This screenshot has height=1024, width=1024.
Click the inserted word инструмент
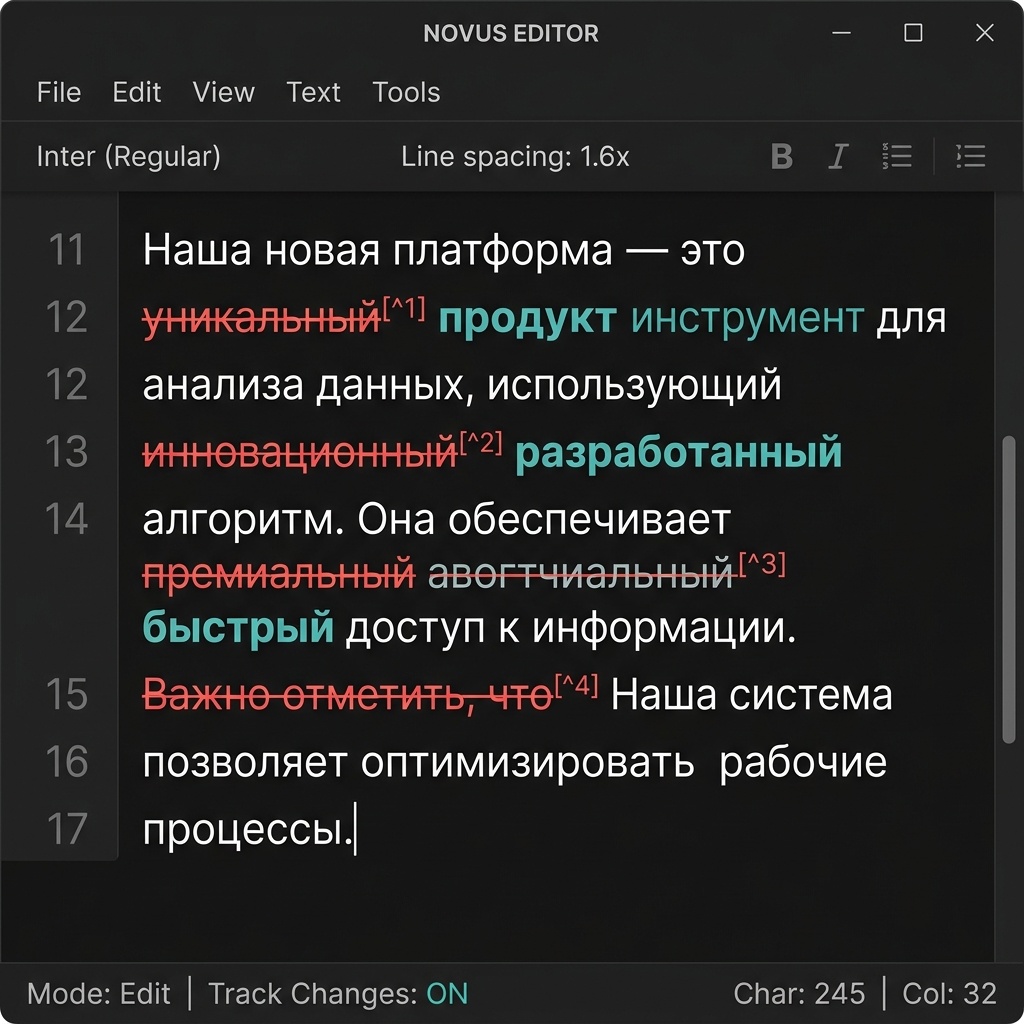(x=748, y=319)
